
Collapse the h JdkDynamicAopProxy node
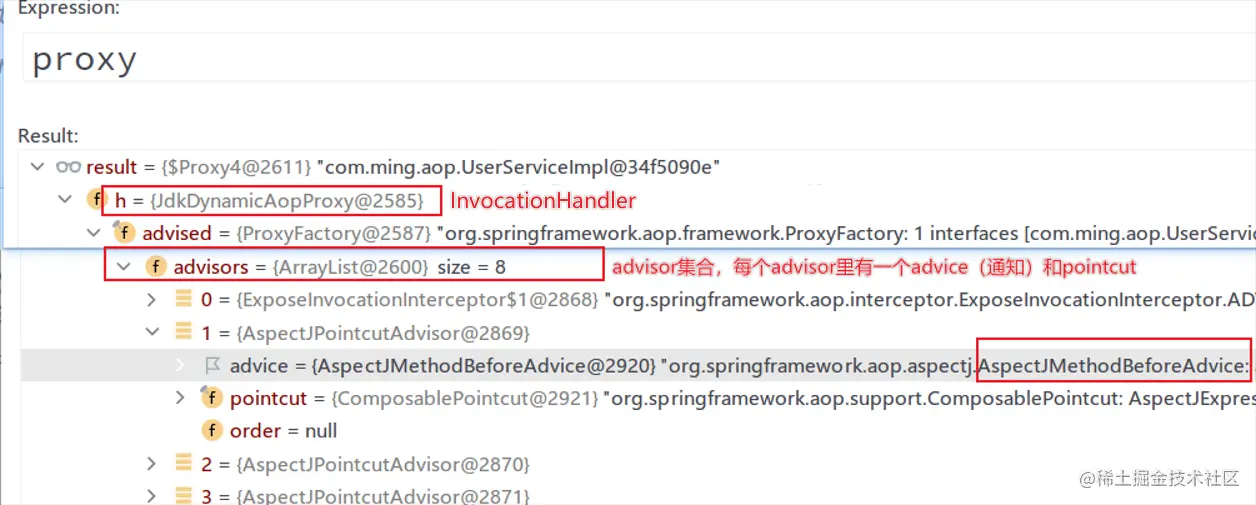pyautogui.click(x=66, y=200)
